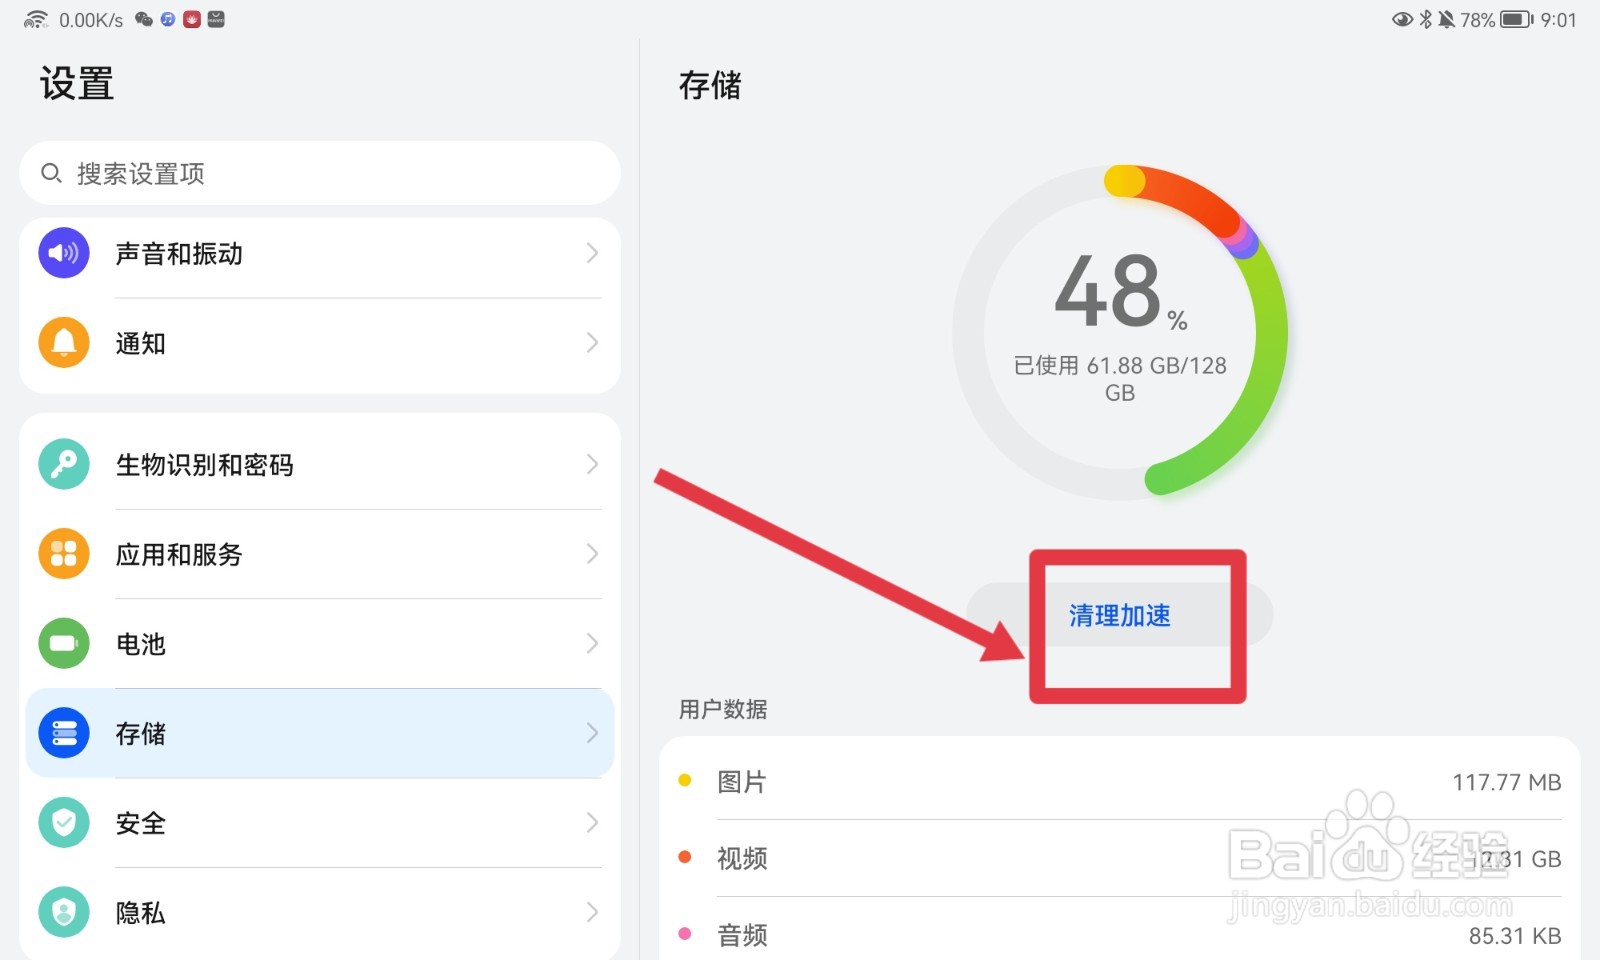1600x960 pixels.
Task: Expand 隐私 chevron arrow
Action: 592,912
